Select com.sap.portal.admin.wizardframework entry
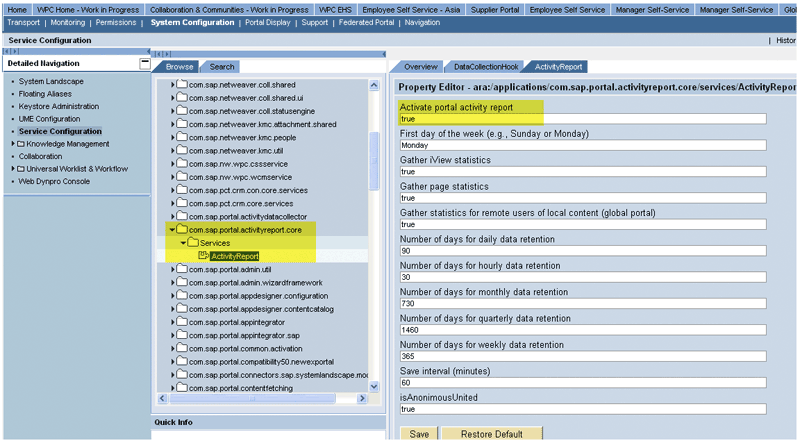This screenshot has height=443, width=800. click(256, 282)
